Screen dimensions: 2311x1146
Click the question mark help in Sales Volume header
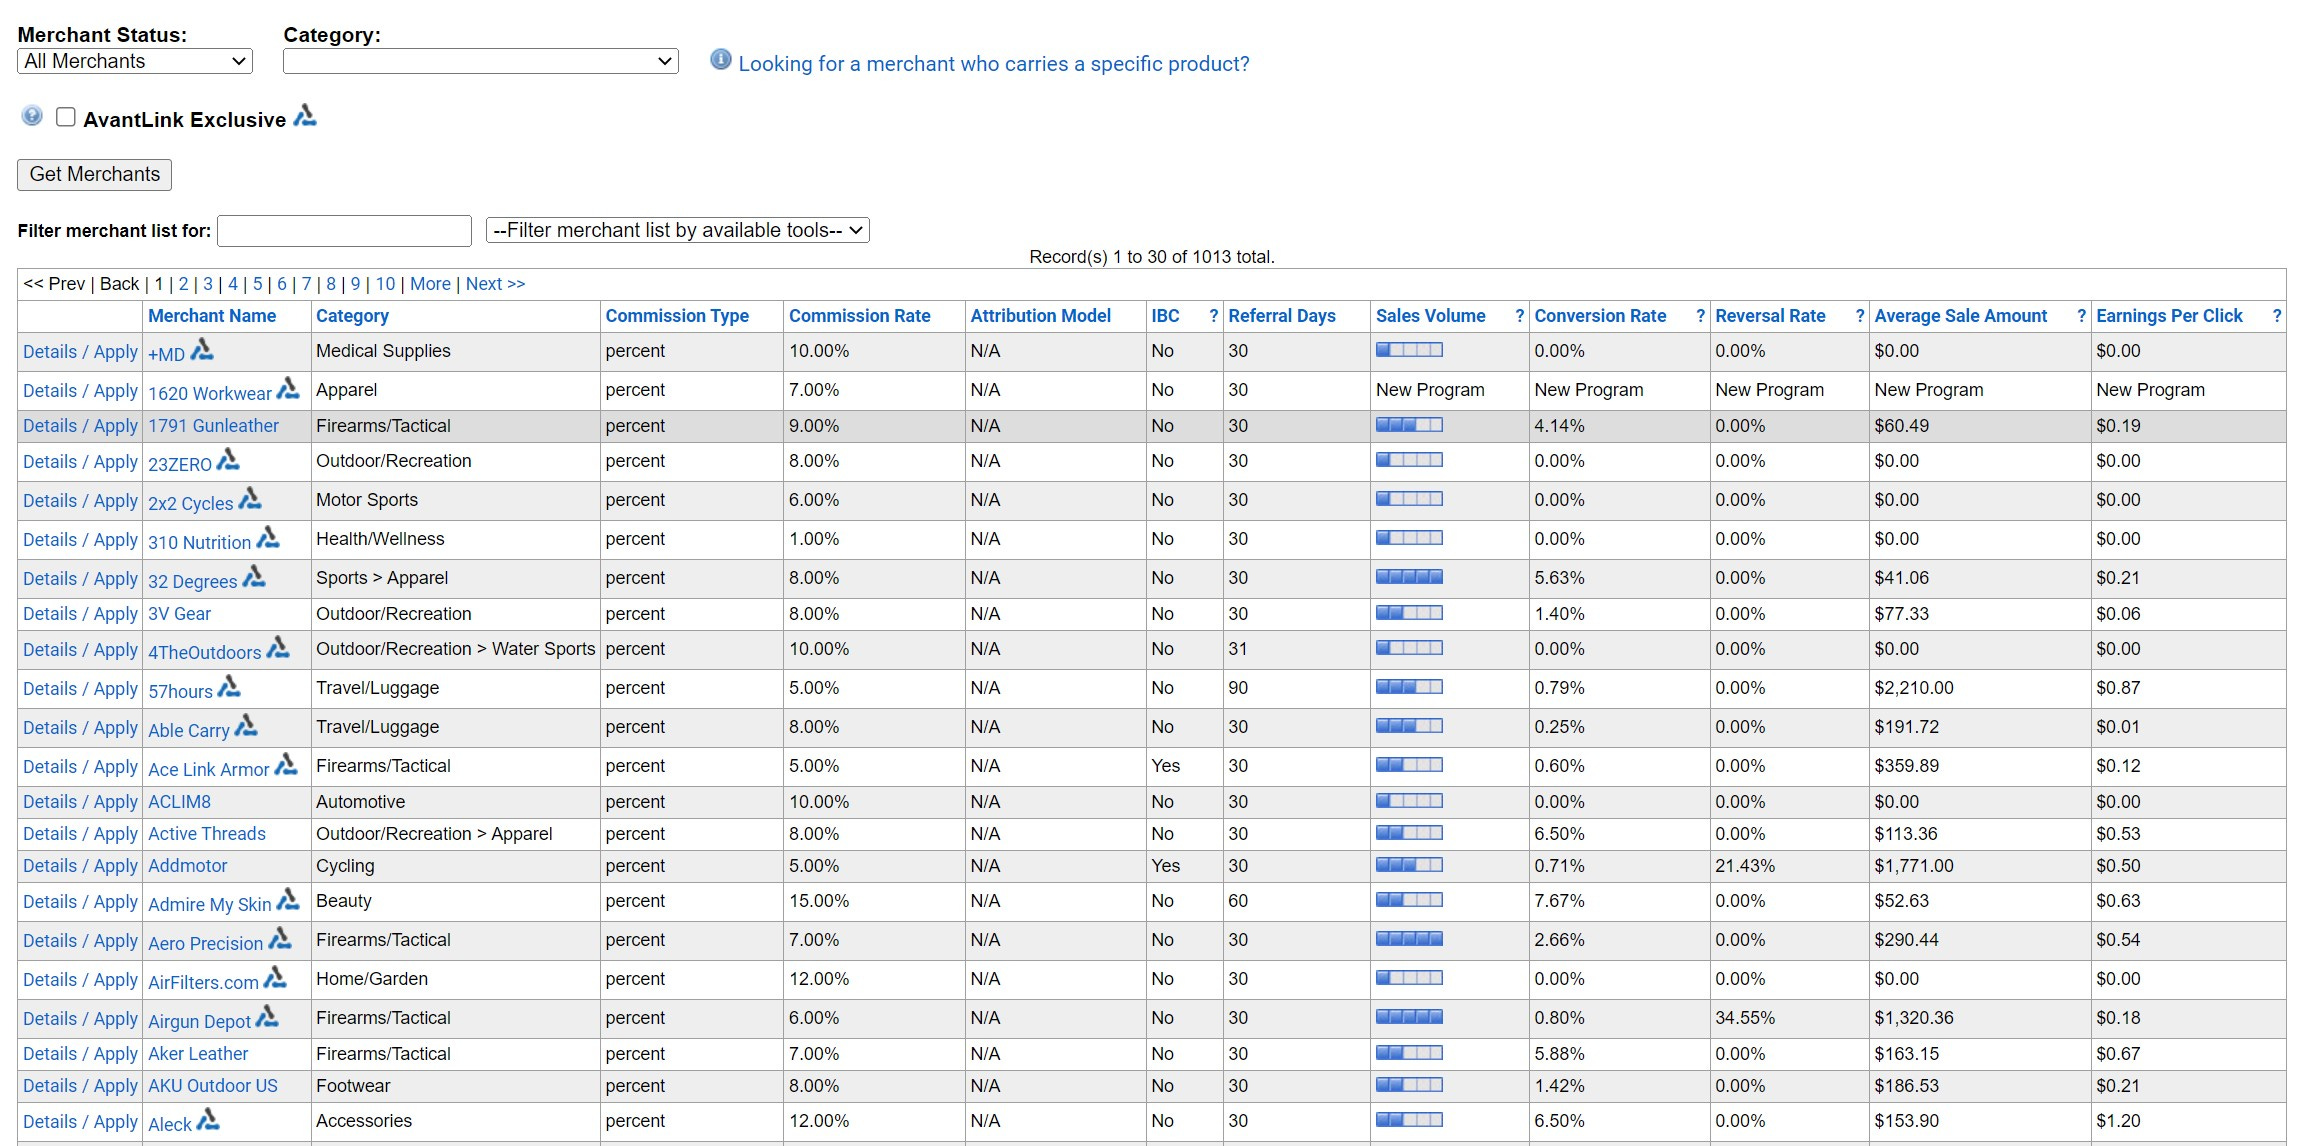click(1520, 316)
